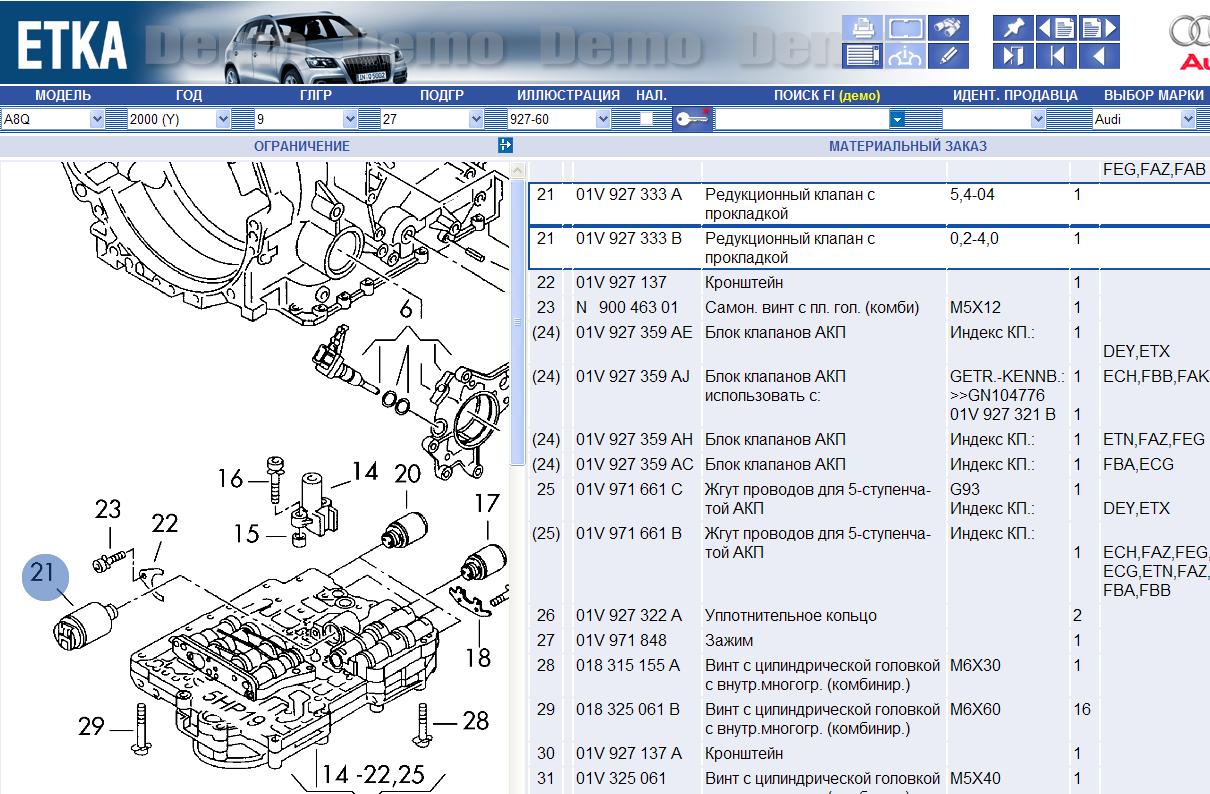Screen dimensions: 1210x794
Task: Open search with the binoculars icon
Action: pos(947,28)
